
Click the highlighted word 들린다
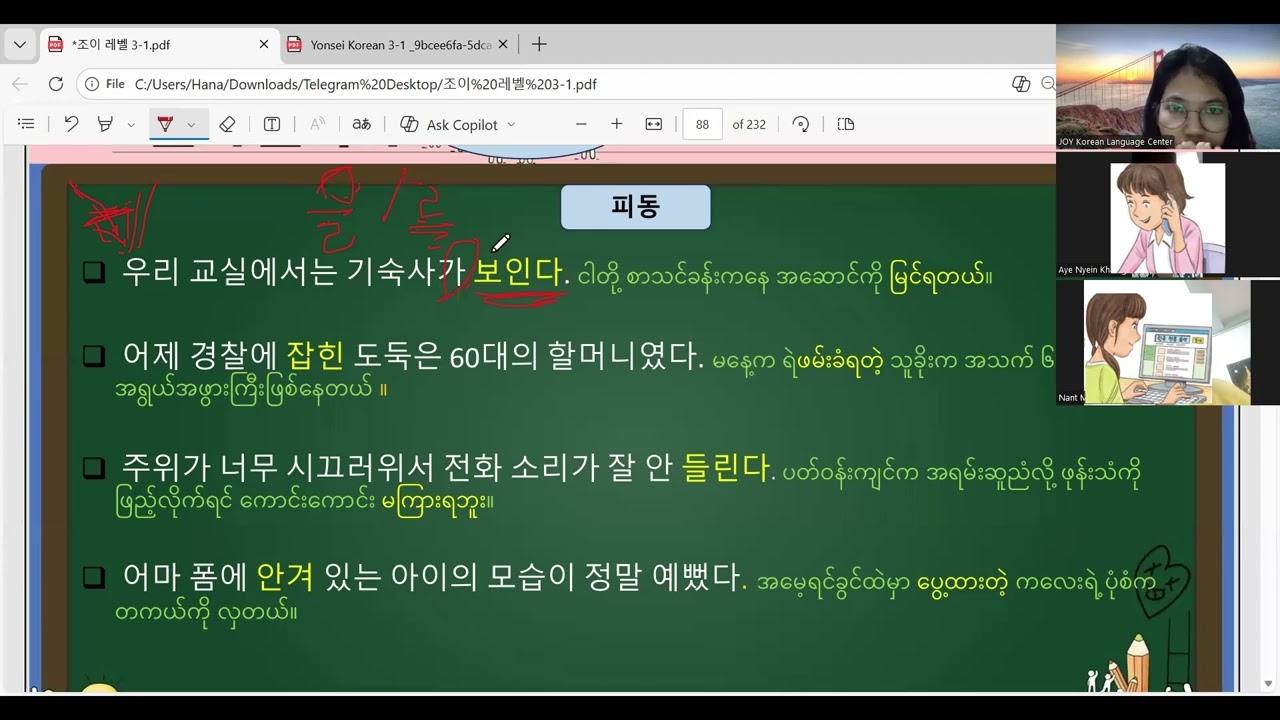tap(726, 467)
